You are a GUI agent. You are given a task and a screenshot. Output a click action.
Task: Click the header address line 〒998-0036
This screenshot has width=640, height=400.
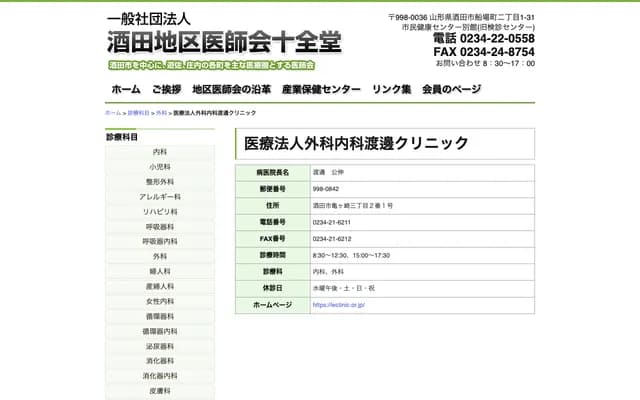pos(461,17)
